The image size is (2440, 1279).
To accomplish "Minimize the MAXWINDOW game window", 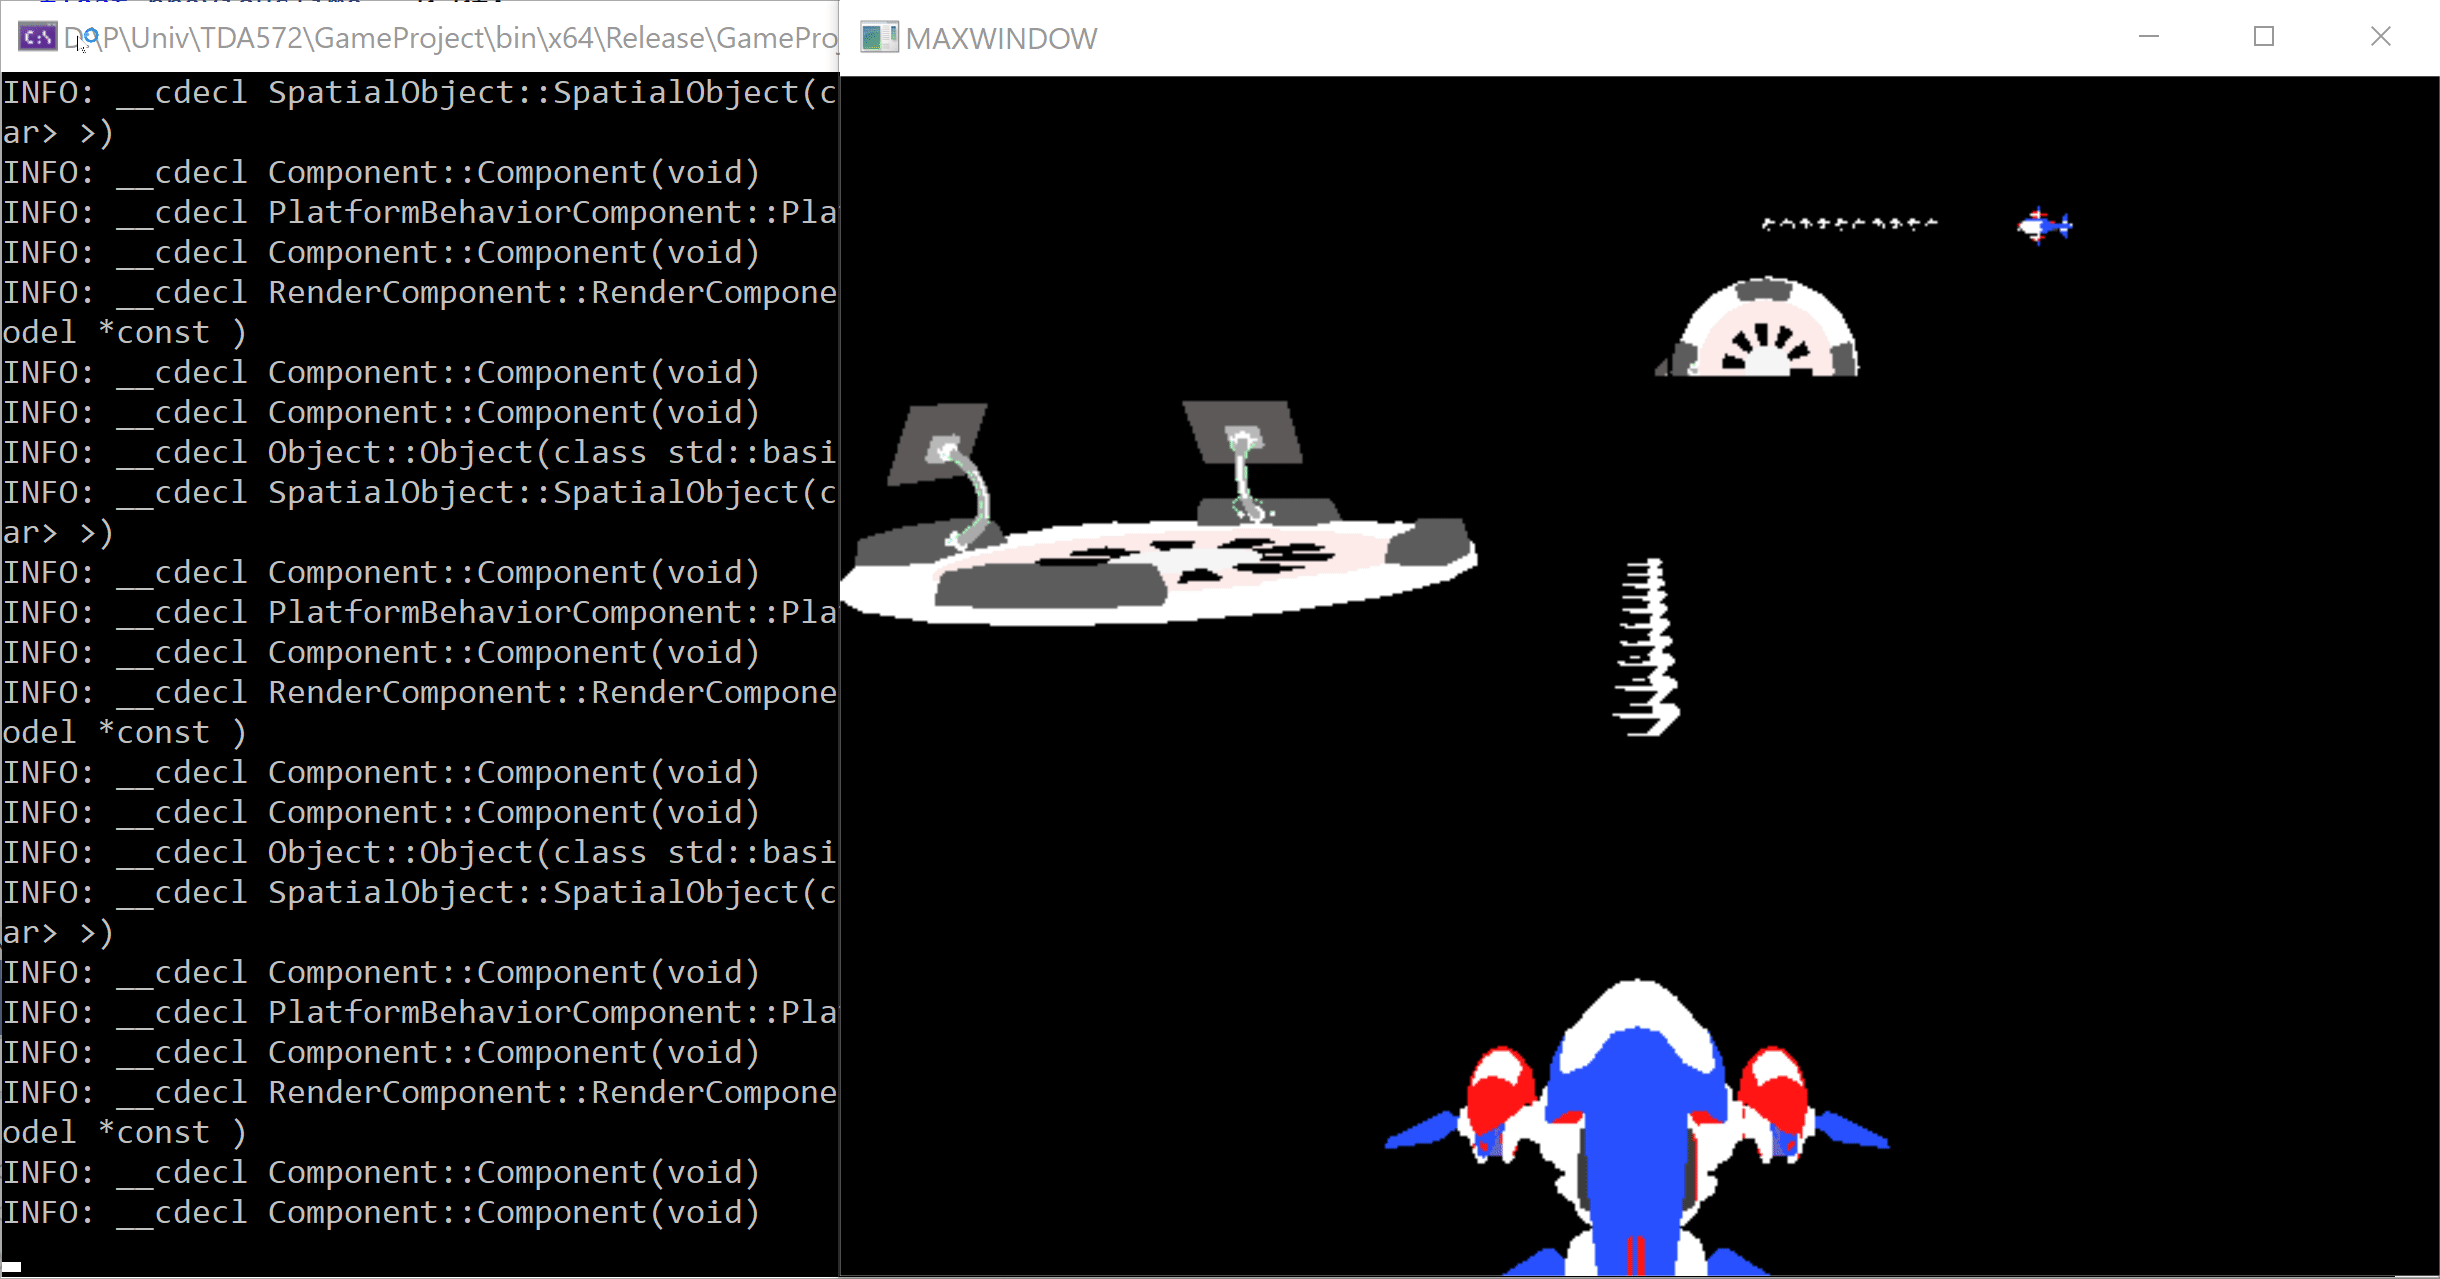I will 2149,37.
